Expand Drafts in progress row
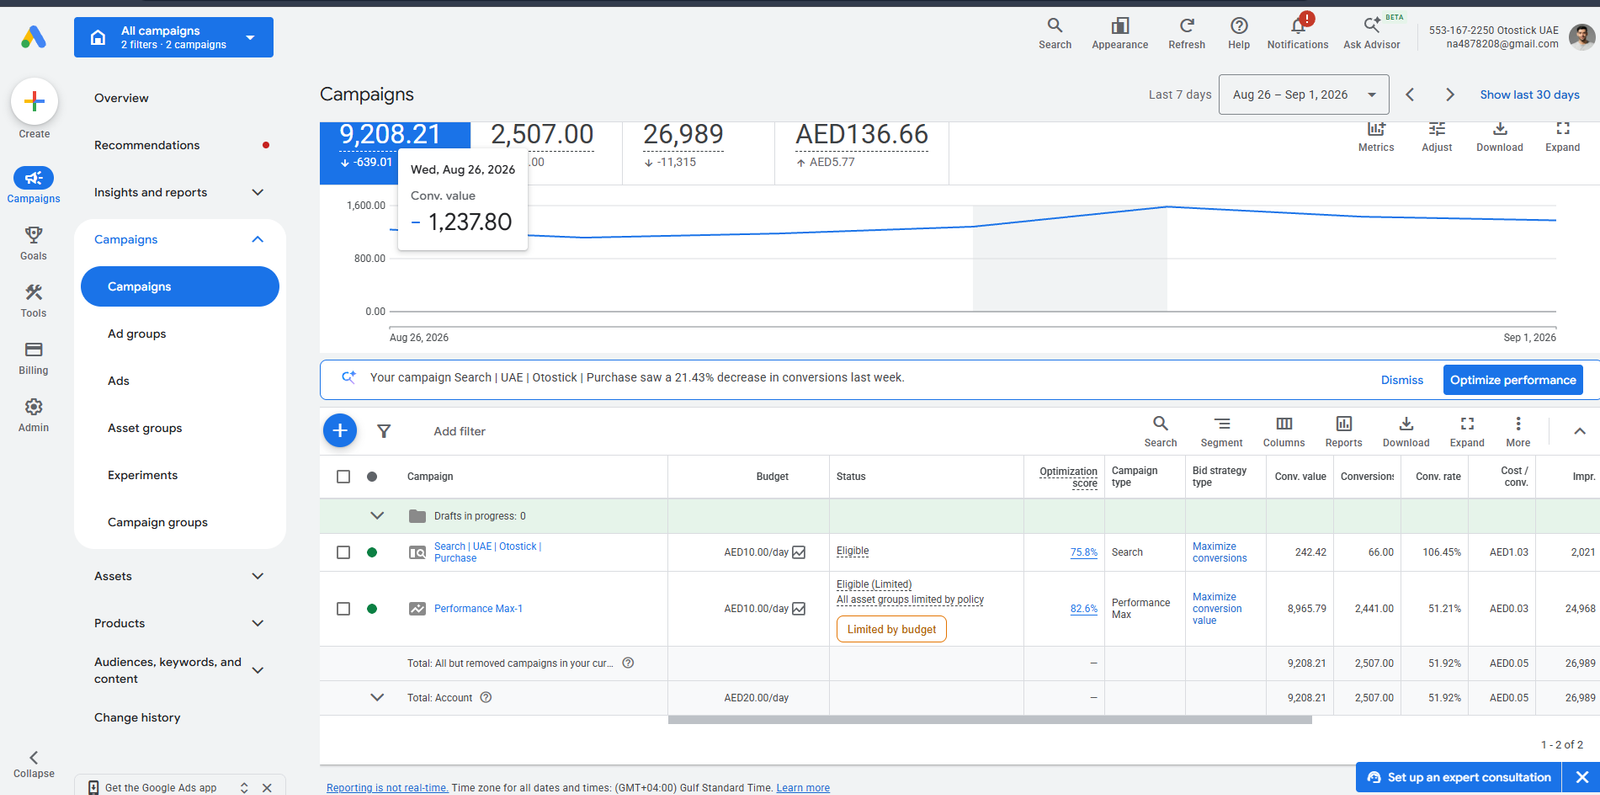Screen dimensions: 1600x795 pyautogui.click(x=377, y=516)
